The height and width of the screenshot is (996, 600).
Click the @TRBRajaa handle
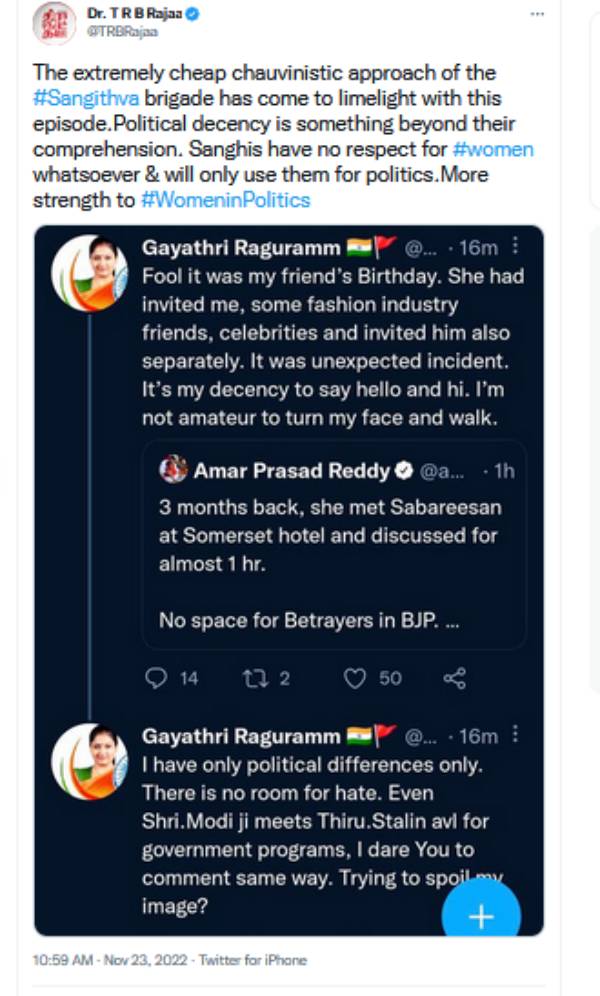click(122, 32)
